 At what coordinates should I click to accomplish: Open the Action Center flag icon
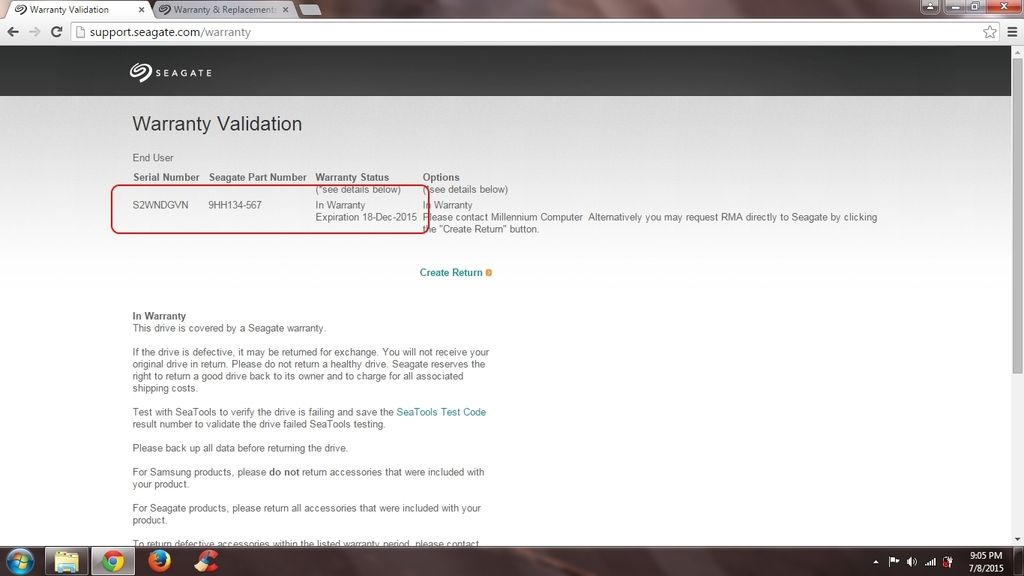pos(893,562)
